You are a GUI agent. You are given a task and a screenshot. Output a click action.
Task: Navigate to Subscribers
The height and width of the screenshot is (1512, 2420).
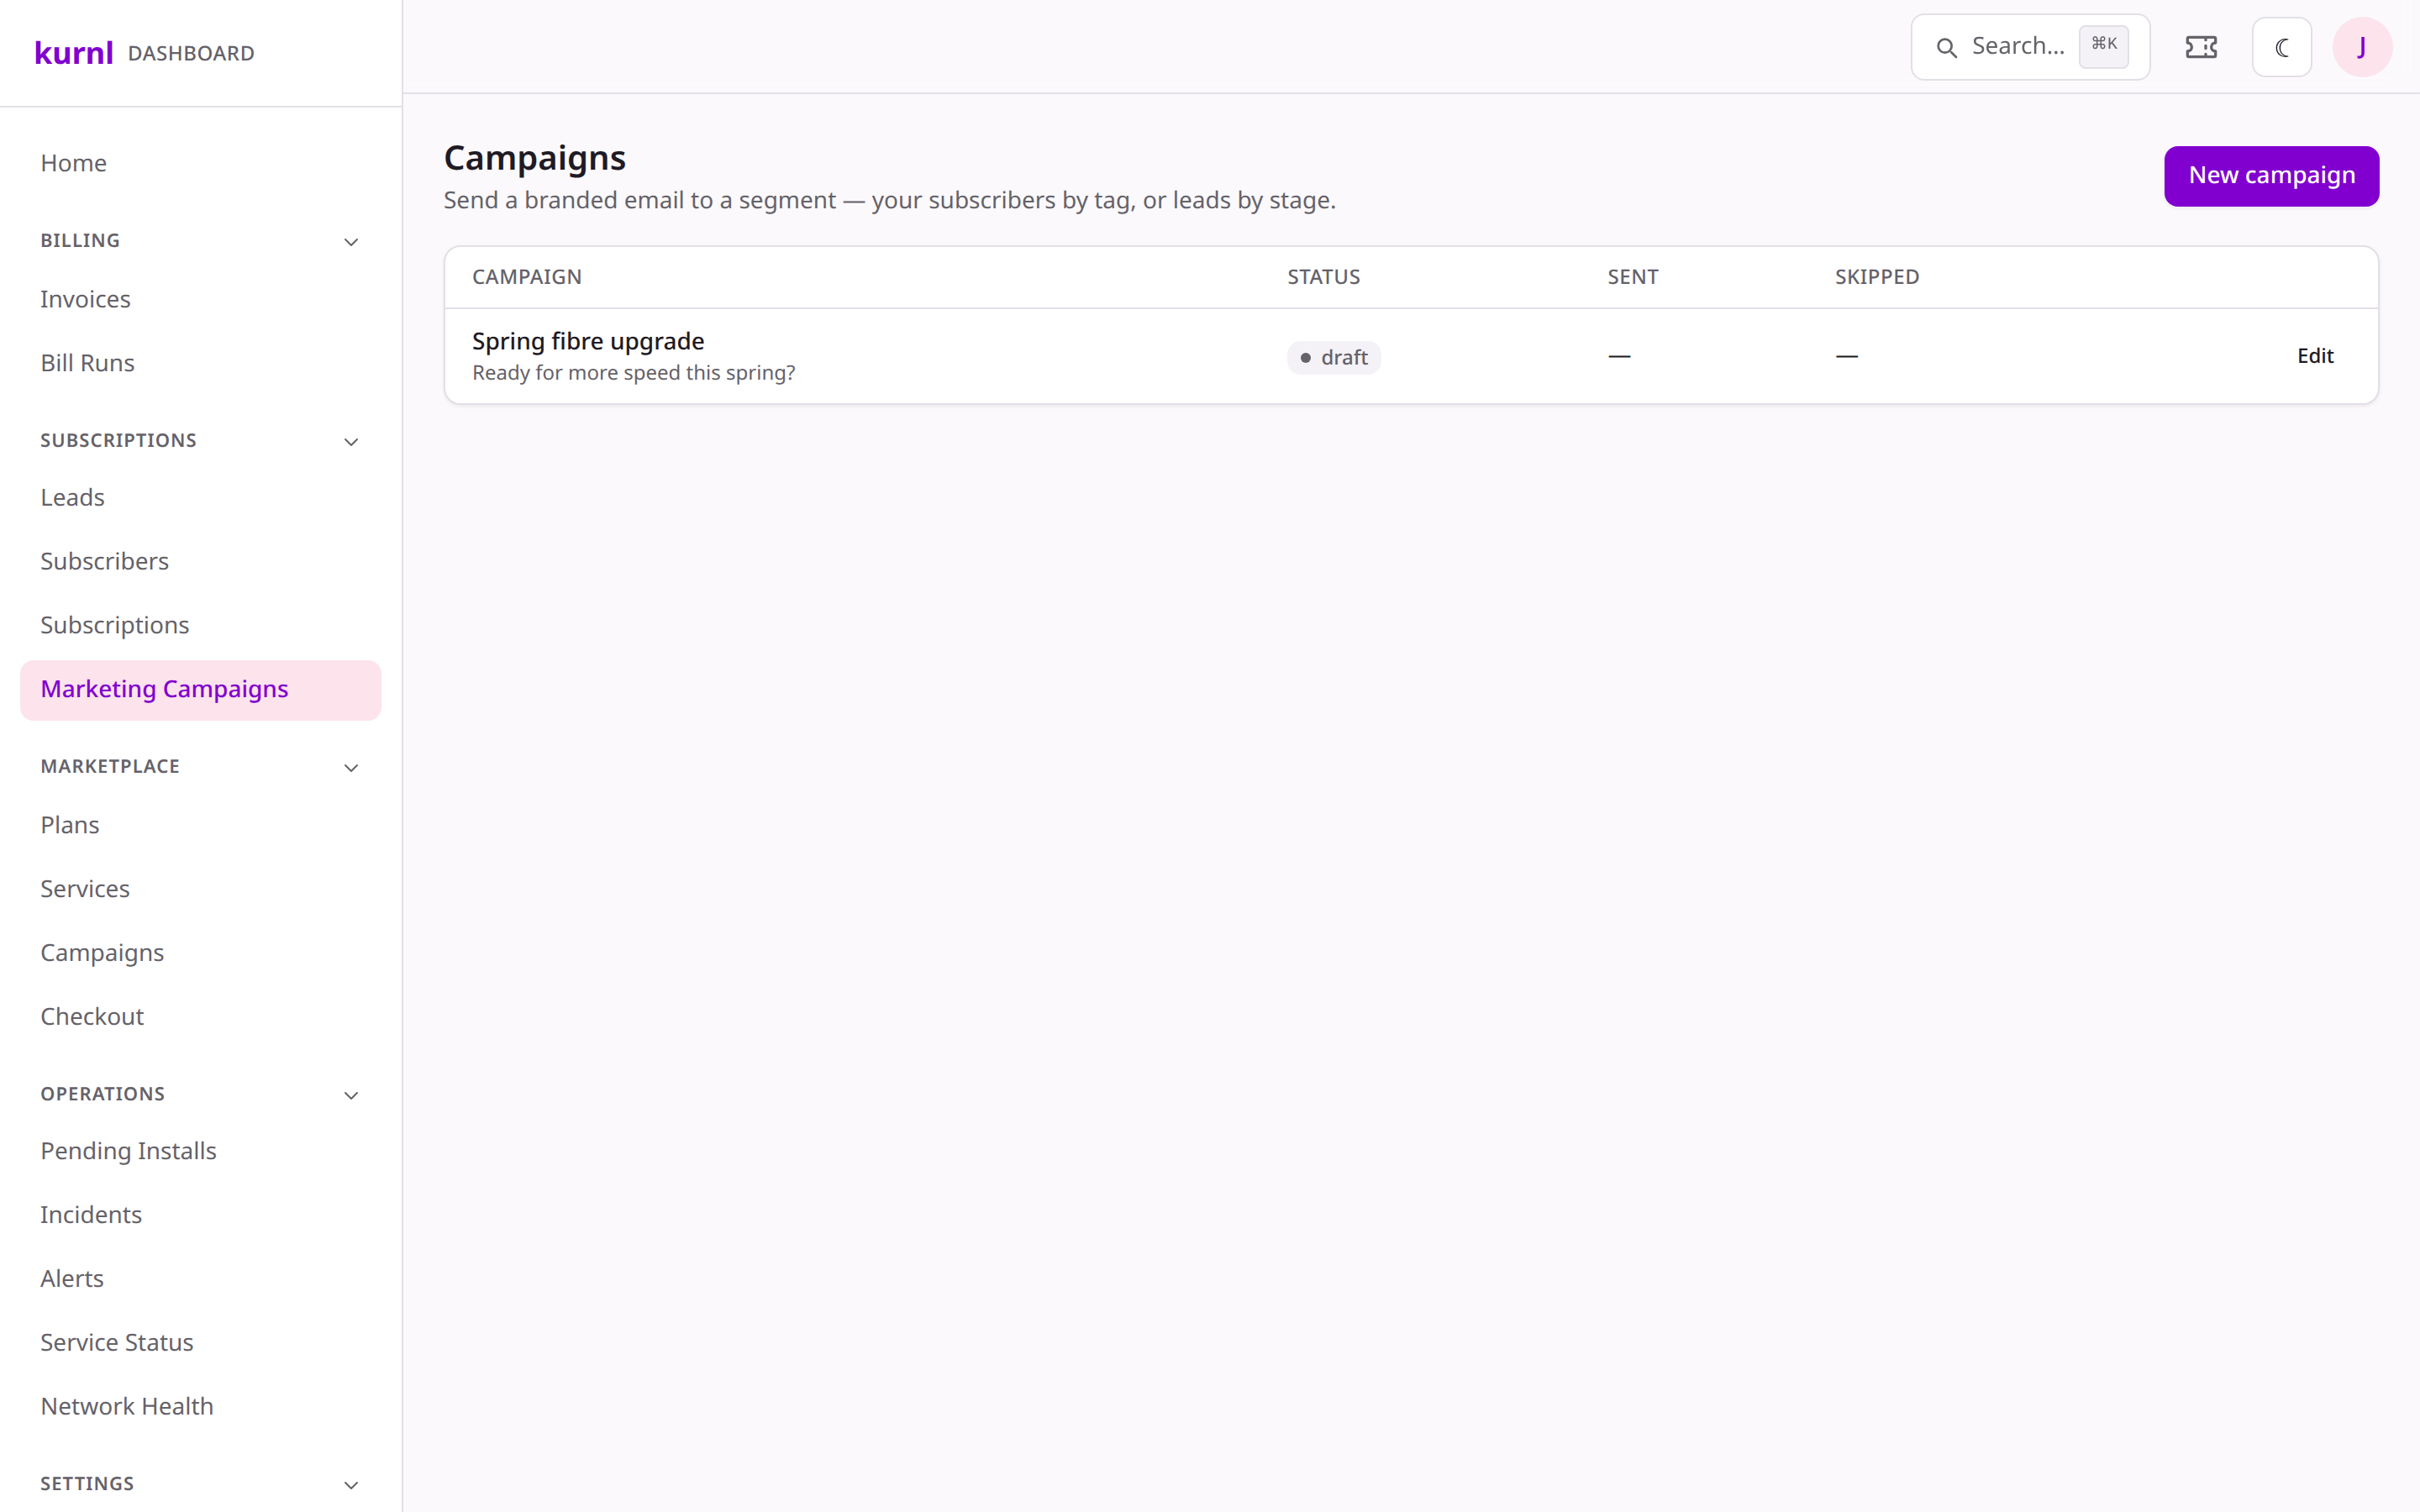[200, 561]
